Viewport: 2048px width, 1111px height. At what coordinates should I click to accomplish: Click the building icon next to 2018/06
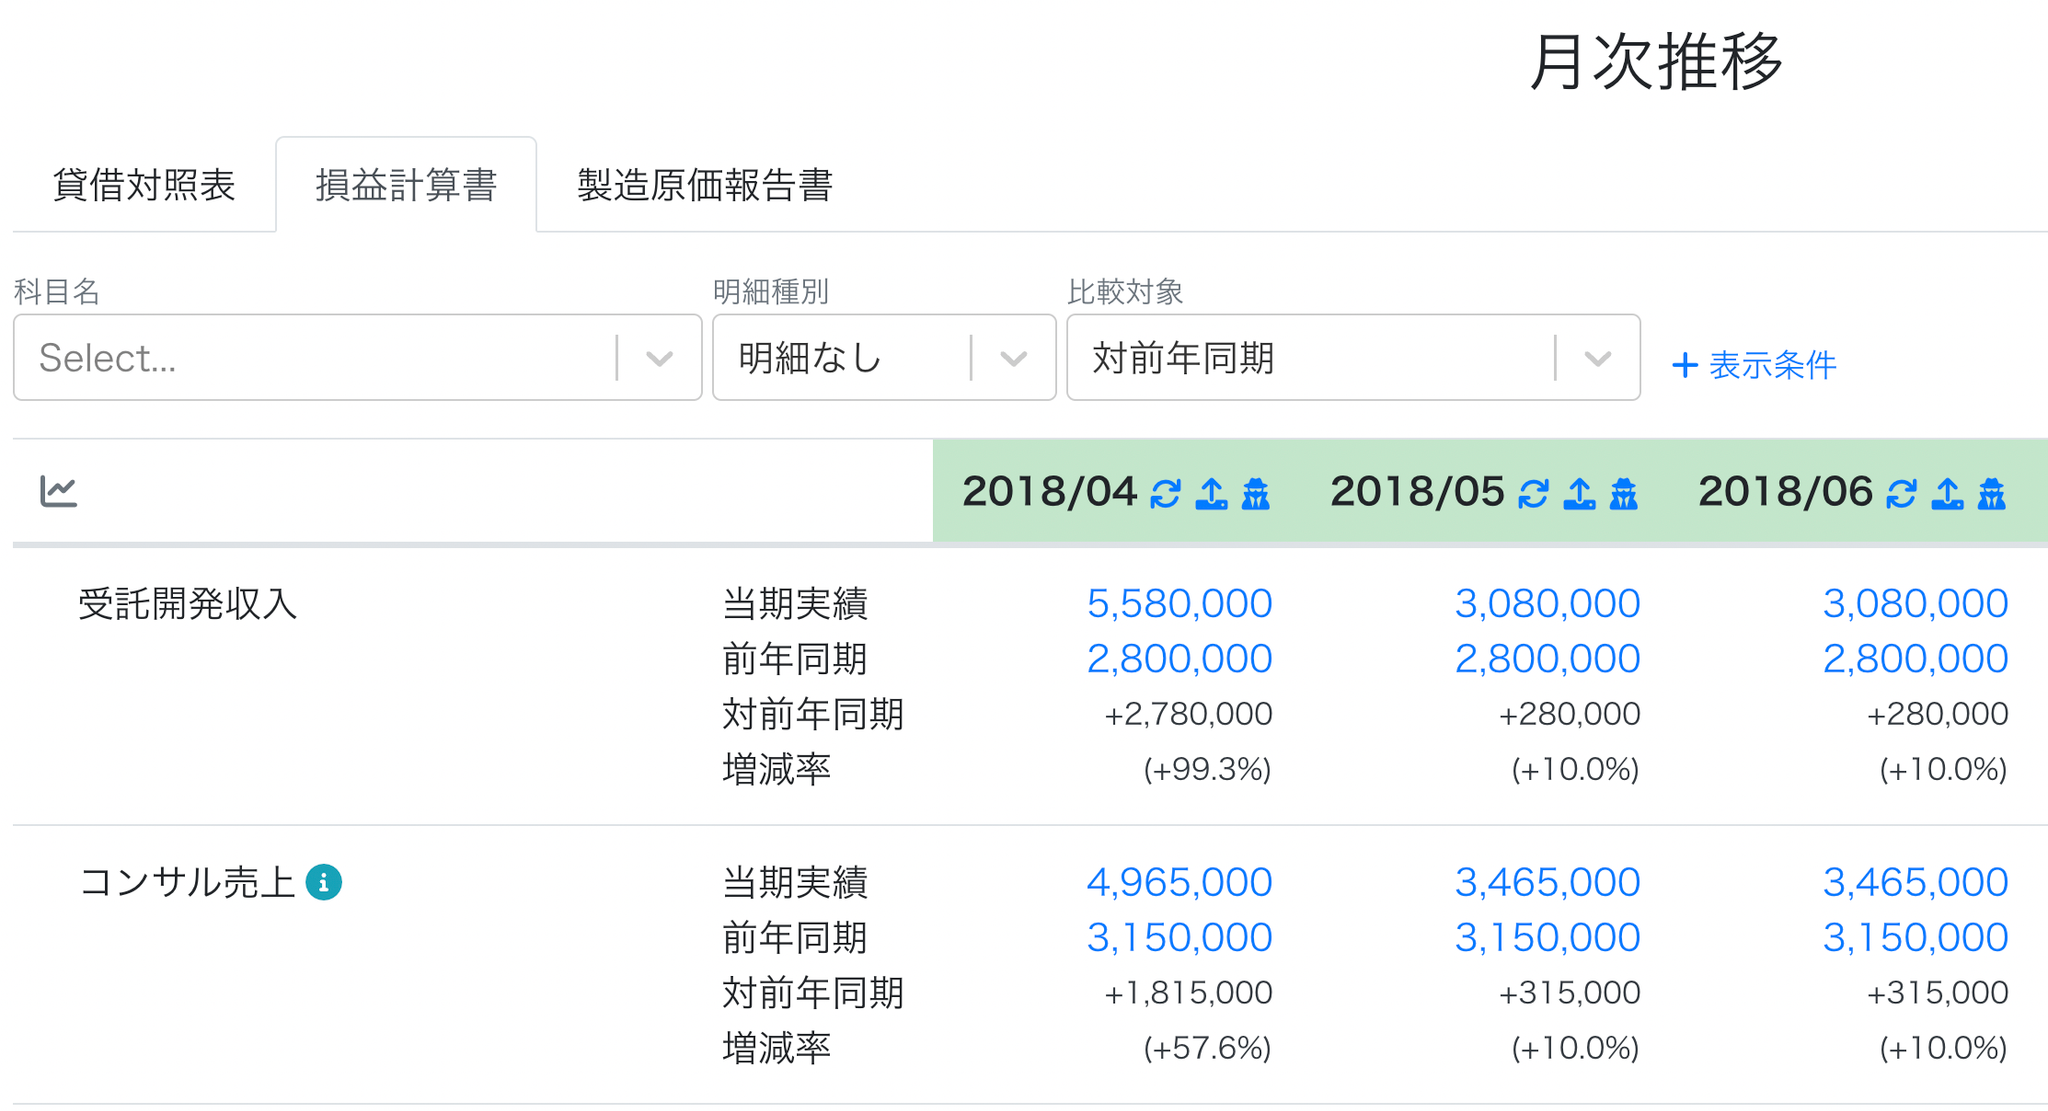tap(1992, 494)
